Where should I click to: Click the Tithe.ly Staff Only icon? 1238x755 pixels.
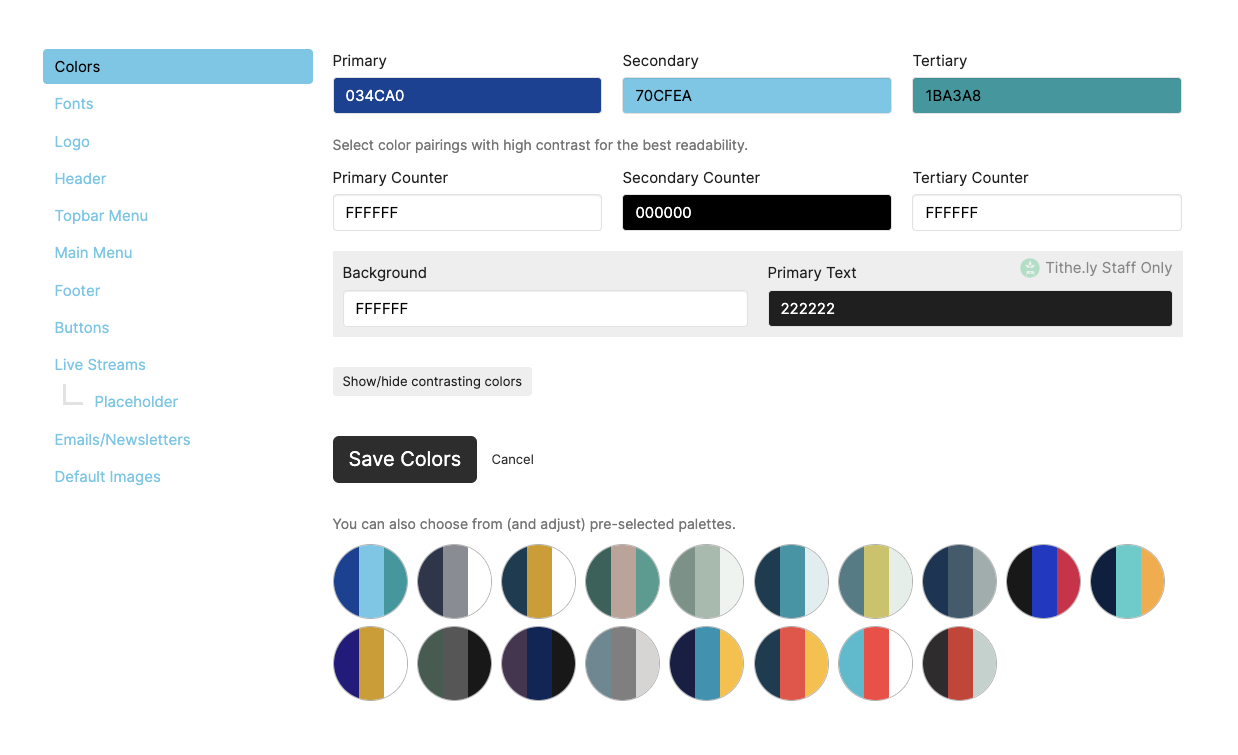pyautogui.click(x=1030, y=268)
